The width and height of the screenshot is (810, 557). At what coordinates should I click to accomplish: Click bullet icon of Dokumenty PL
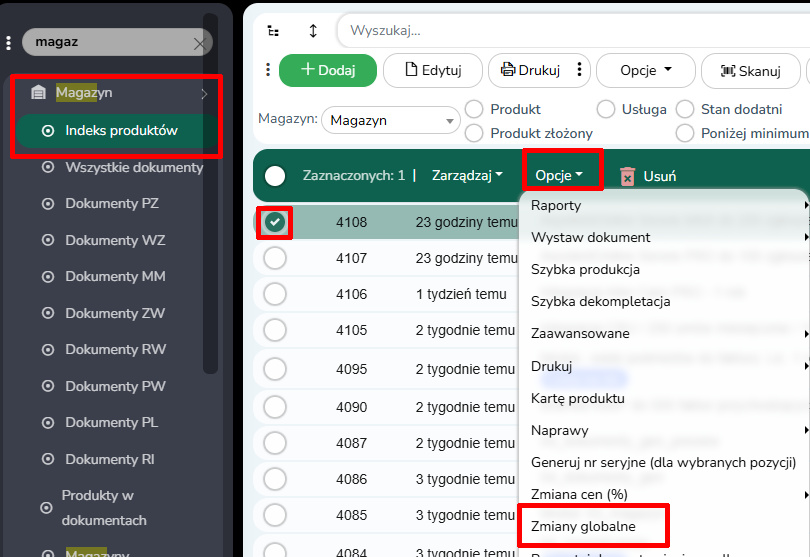click(x=48, y=423)
